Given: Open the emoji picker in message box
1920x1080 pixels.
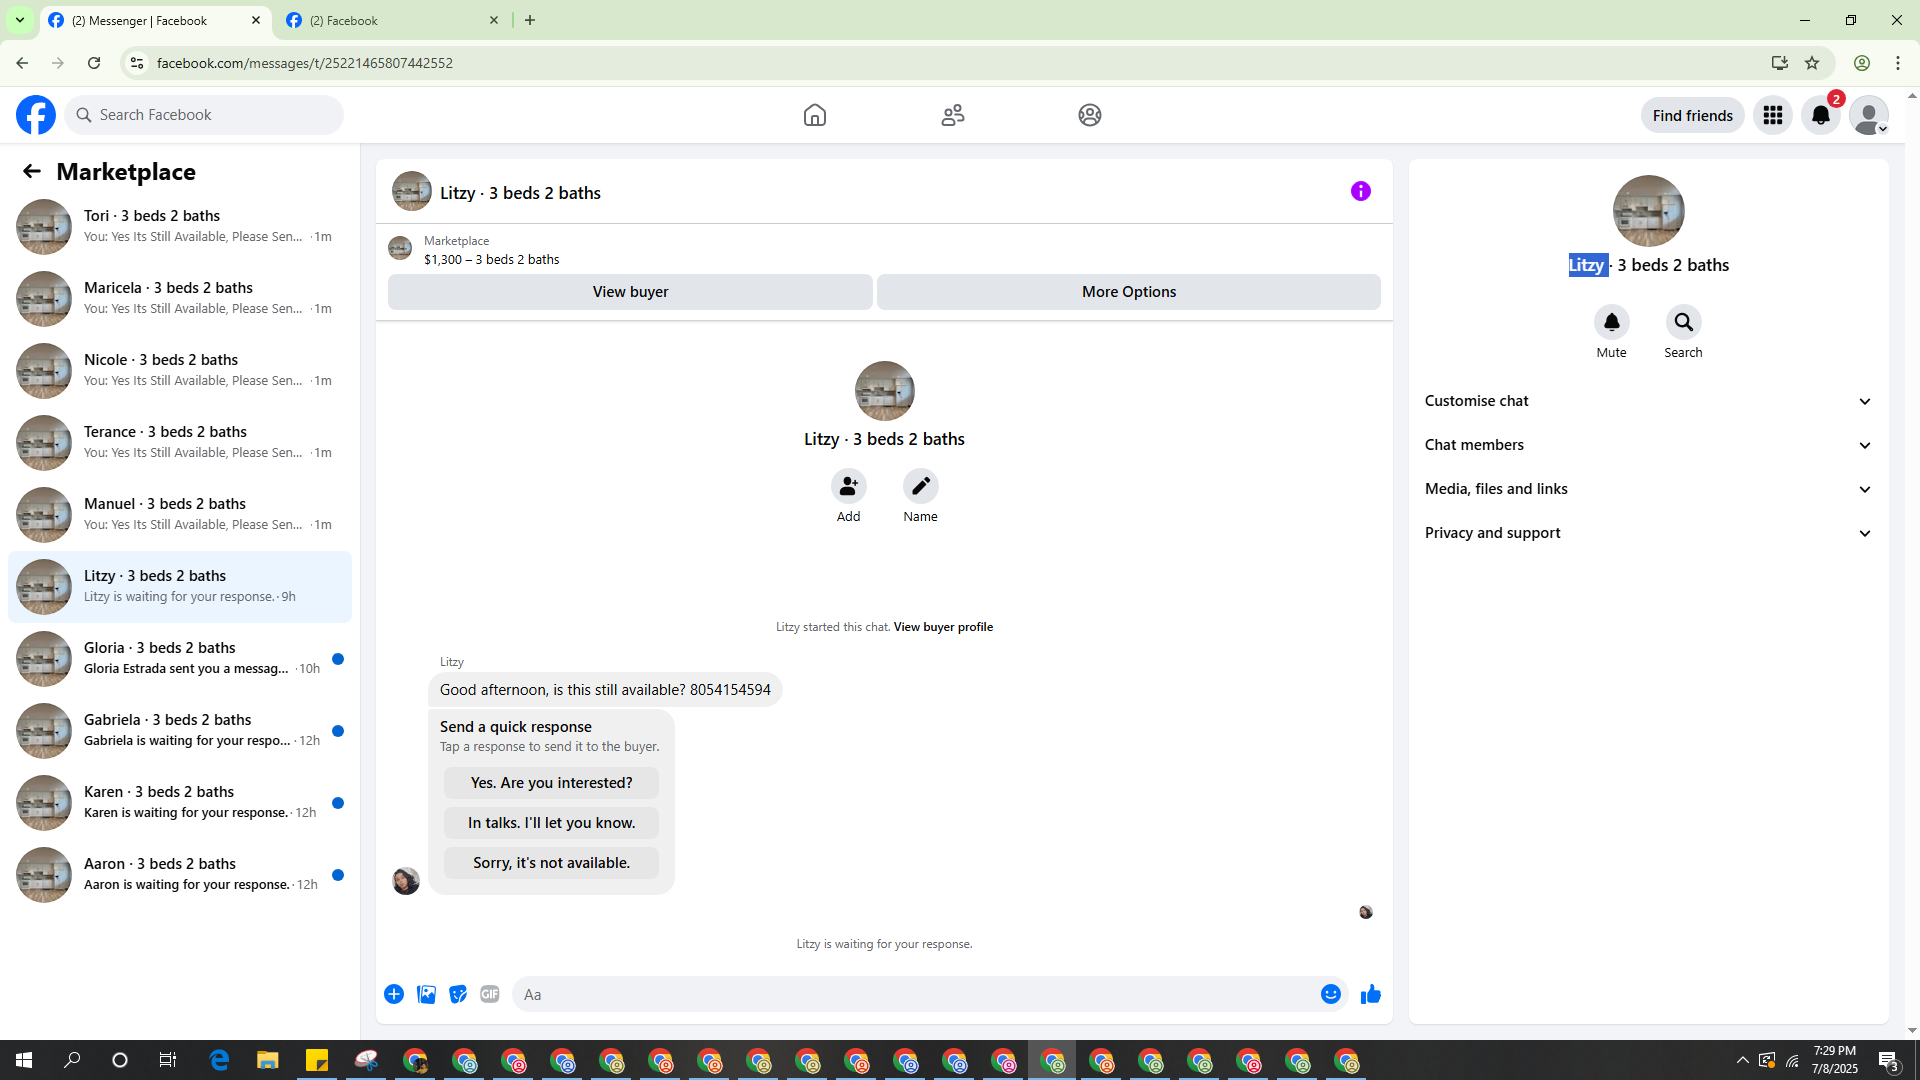Looking at the screenshot, I should pos(1330,994).
